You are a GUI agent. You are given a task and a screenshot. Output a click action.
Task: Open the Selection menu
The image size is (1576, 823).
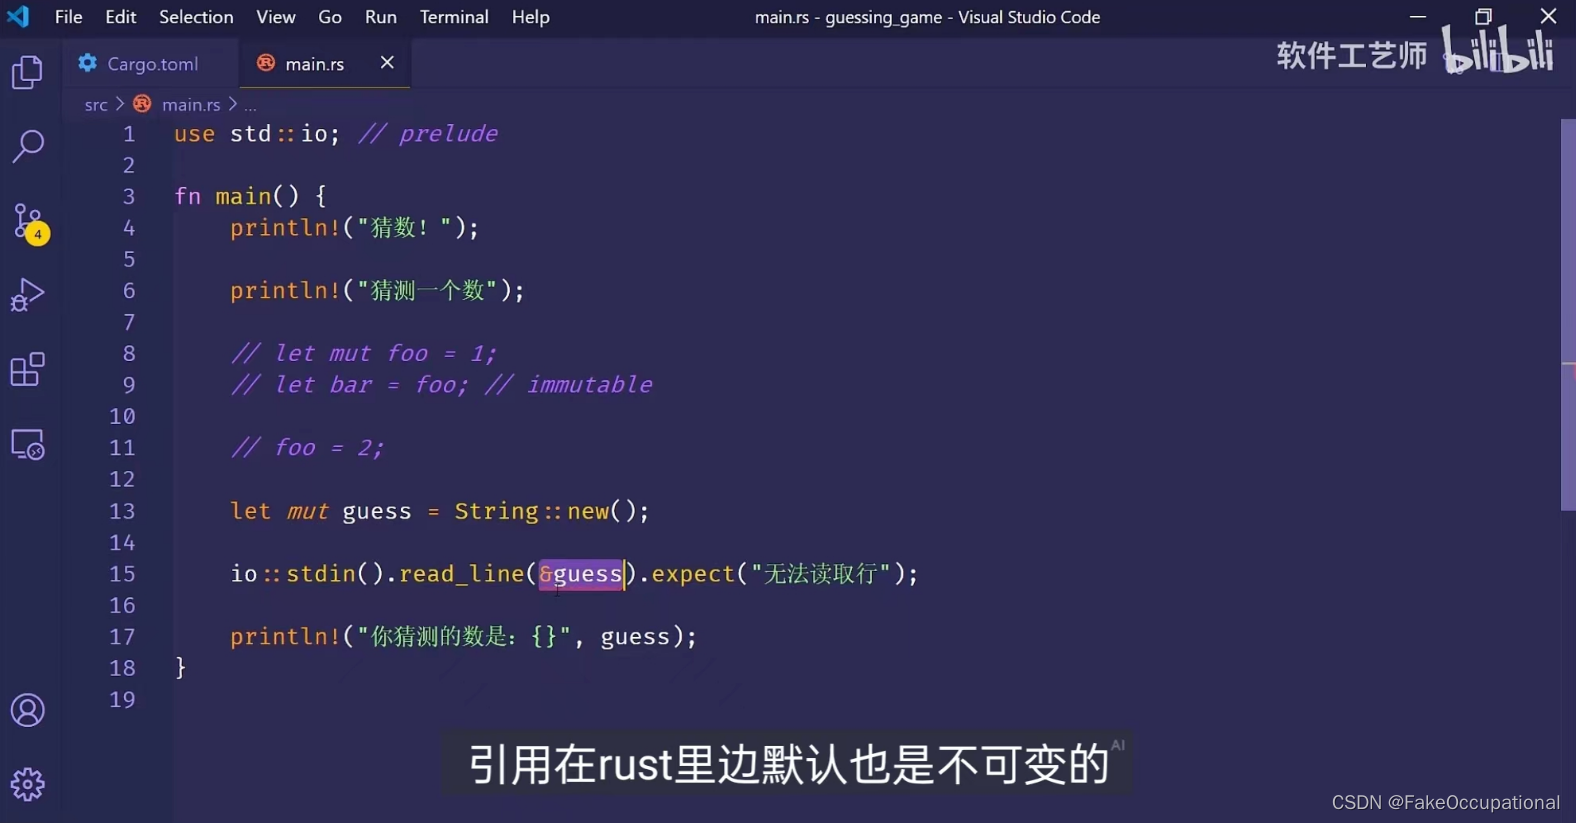pyautogui.click(x=196, y=17)
